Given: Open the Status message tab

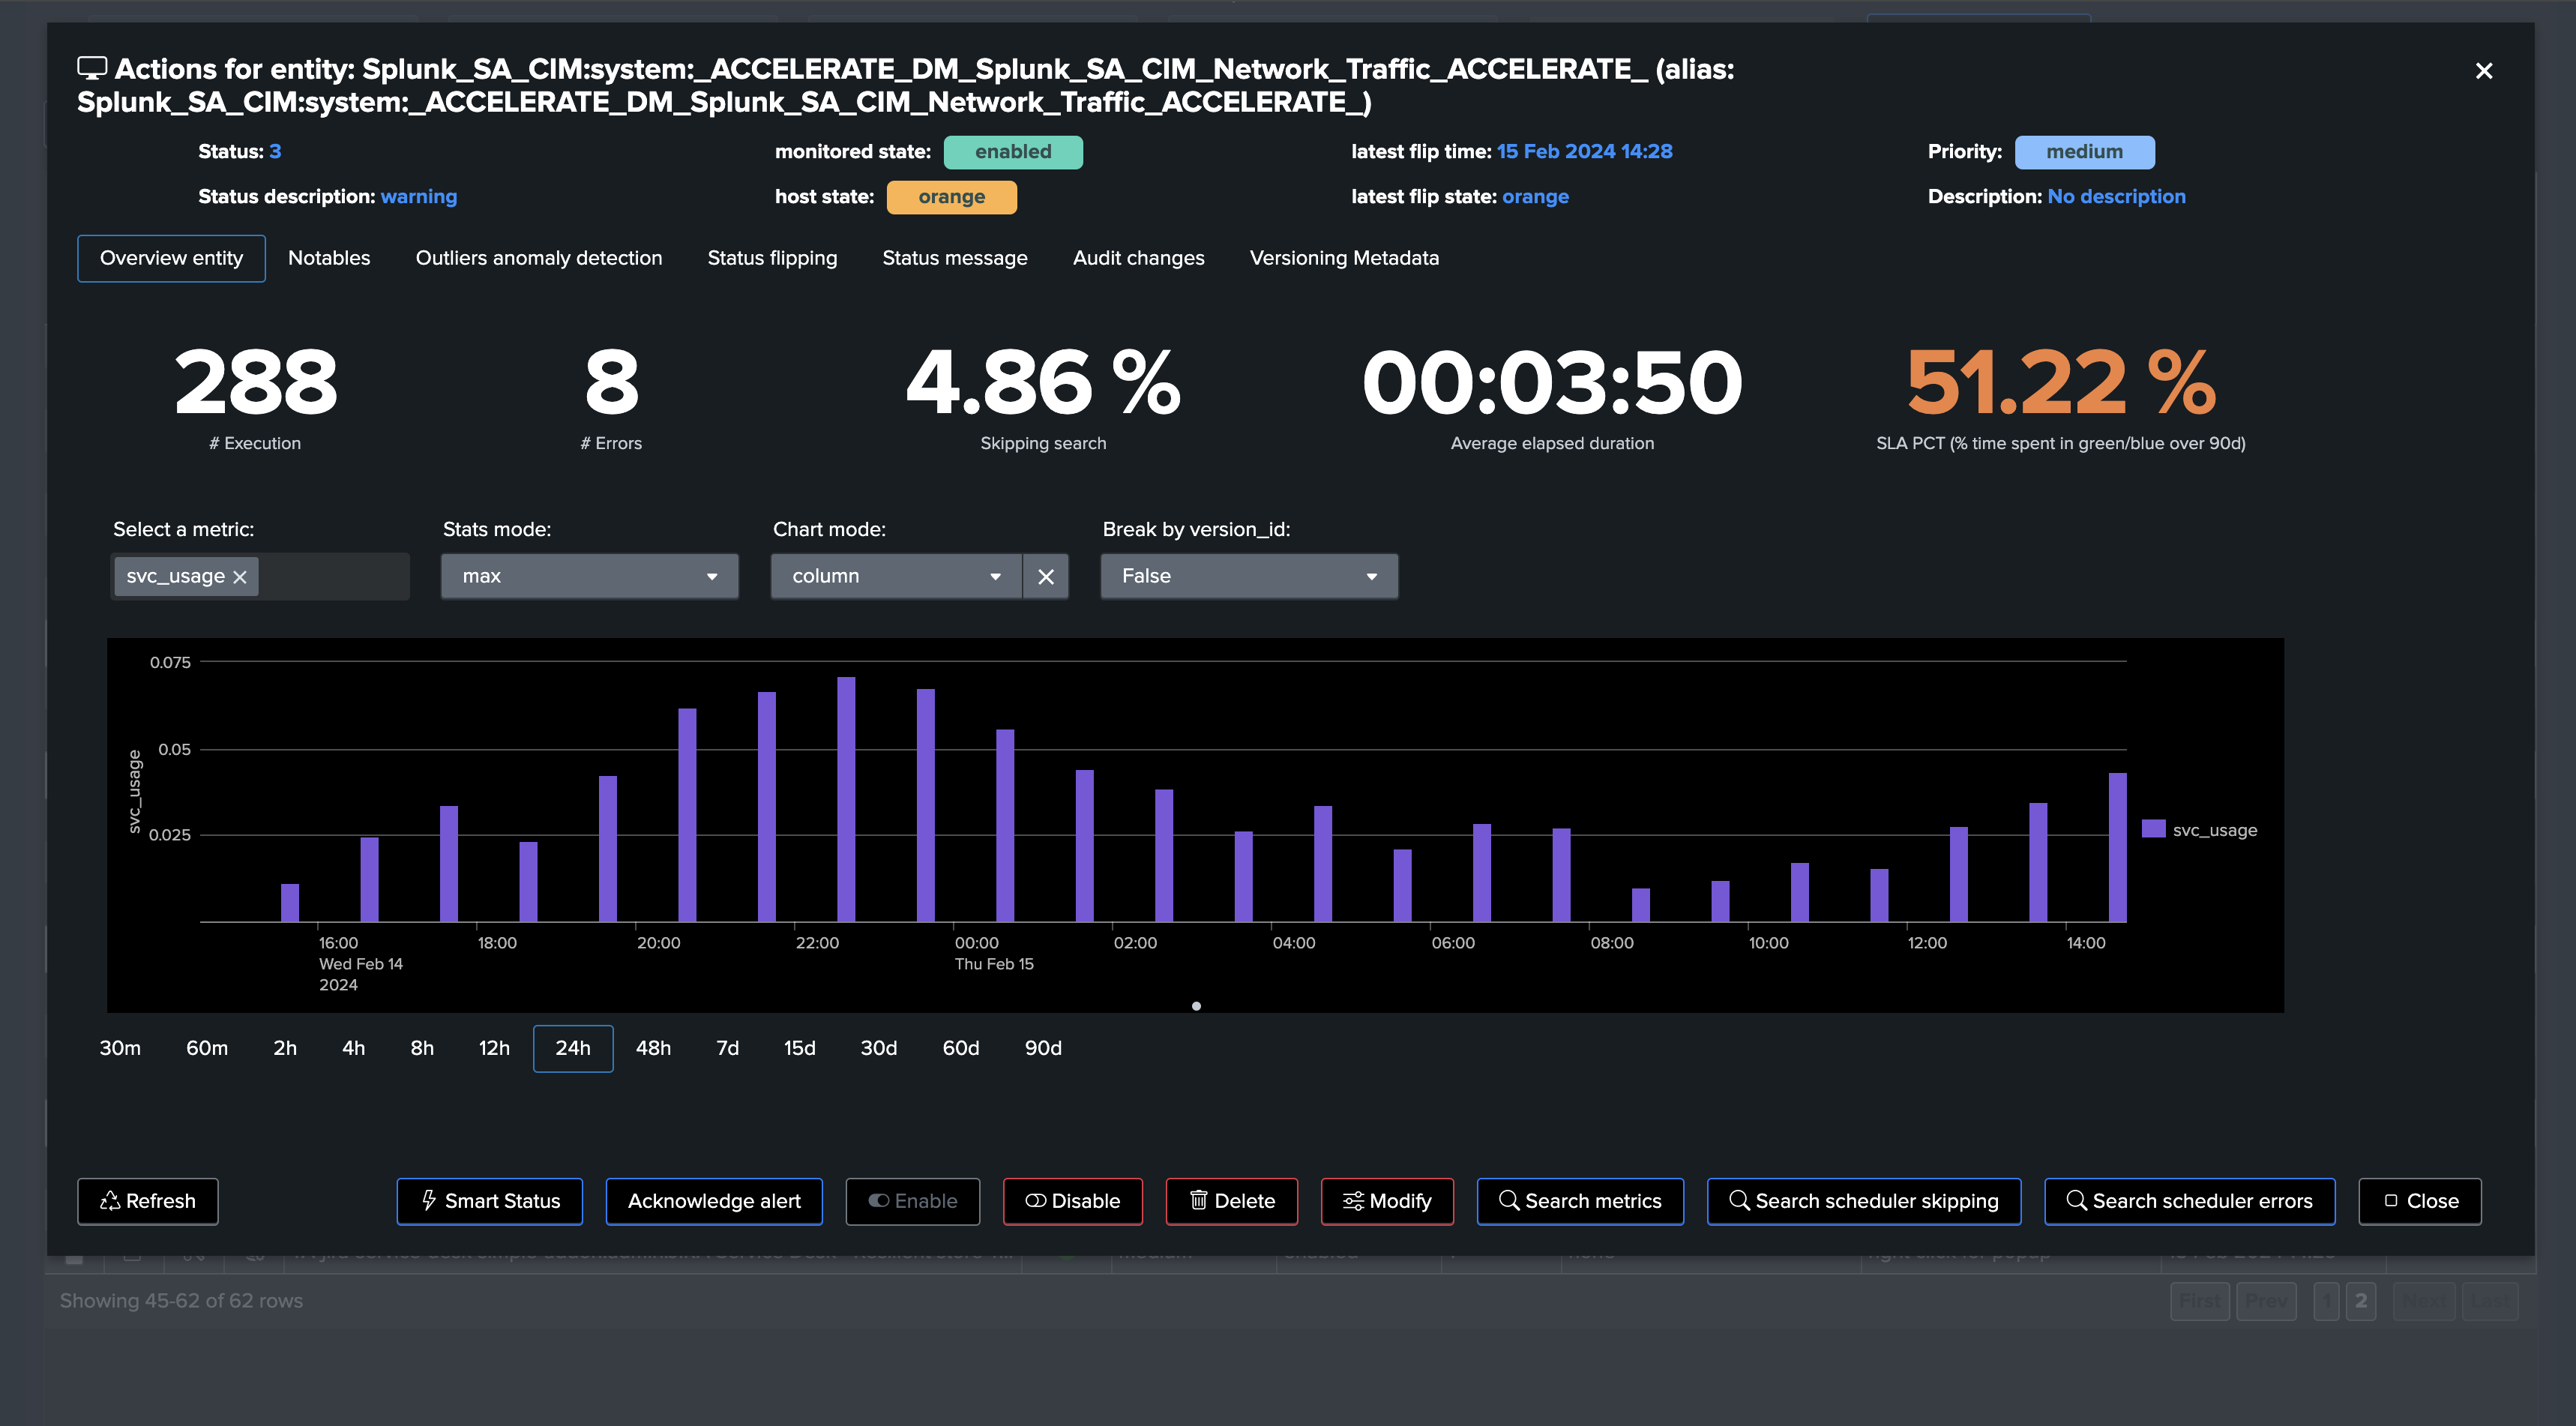Looking at the screenshot, I should pos(955,258).
